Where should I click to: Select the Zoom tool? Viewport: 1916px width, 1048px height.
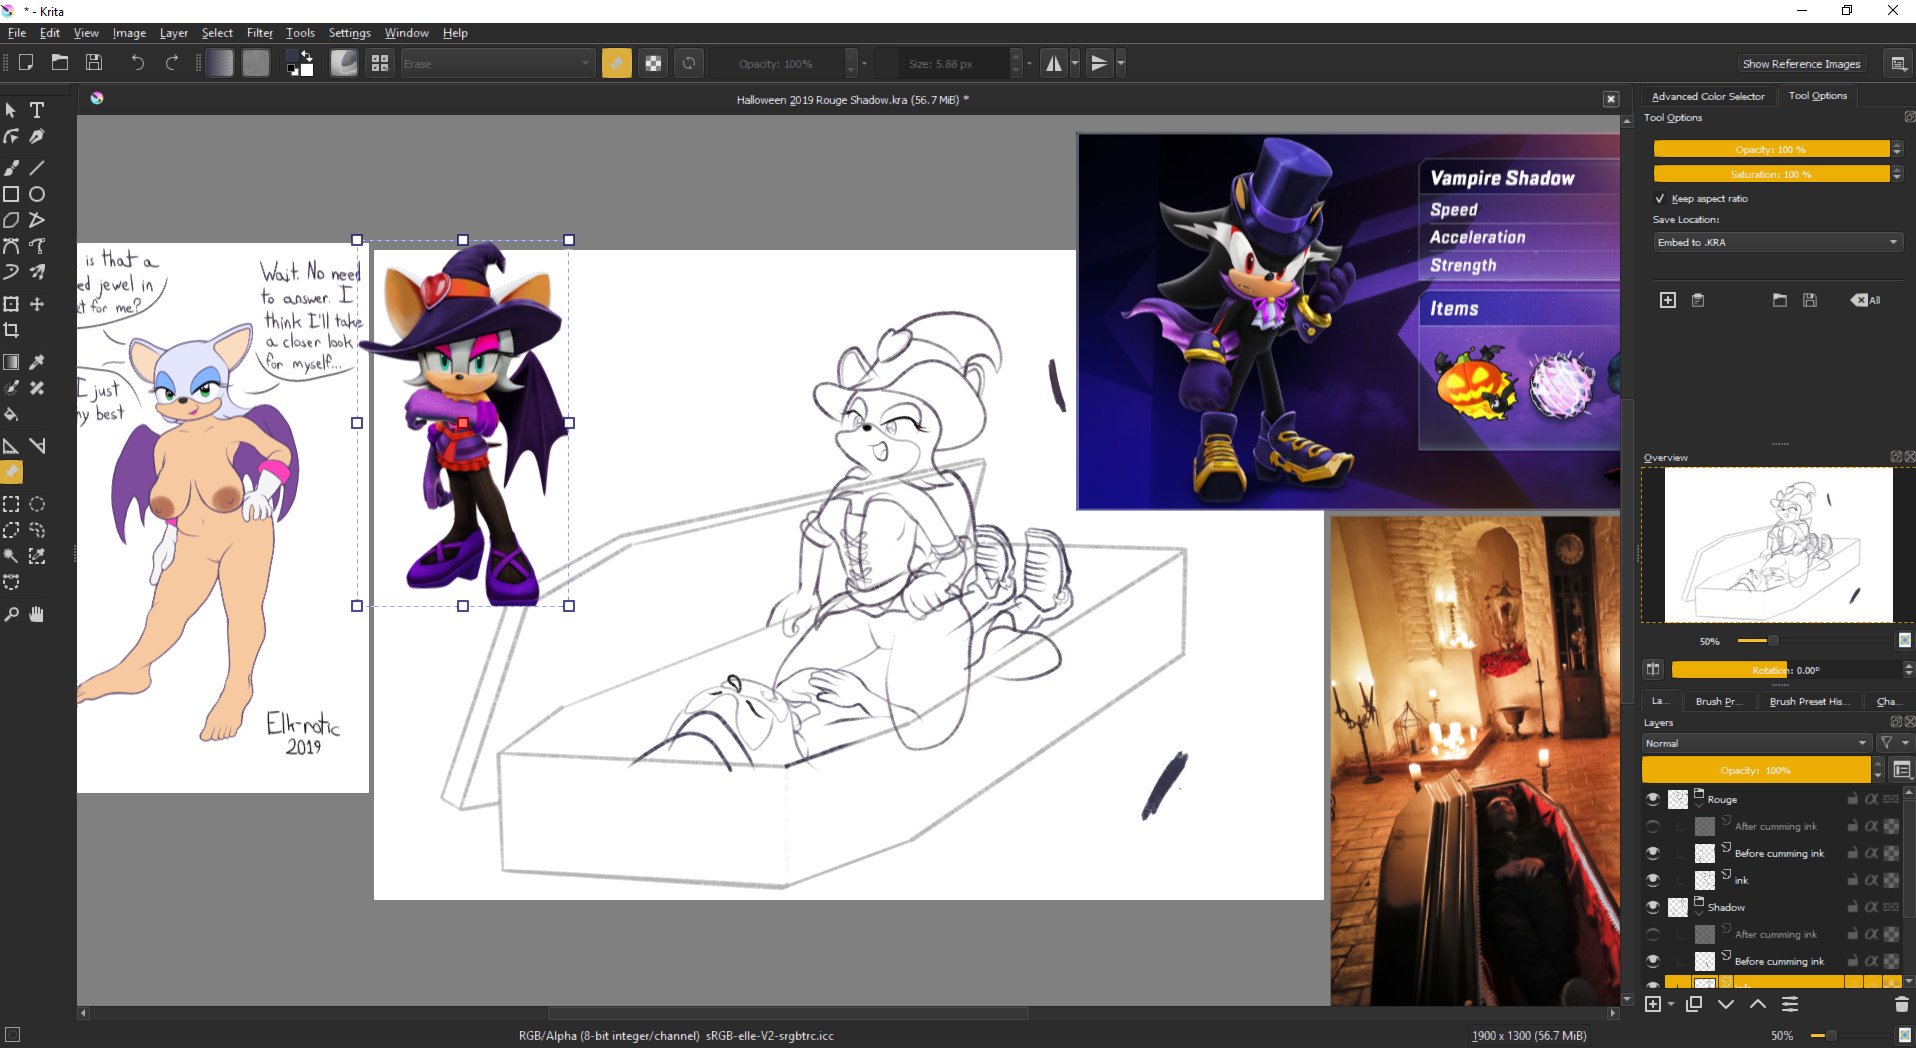point(11,614)
